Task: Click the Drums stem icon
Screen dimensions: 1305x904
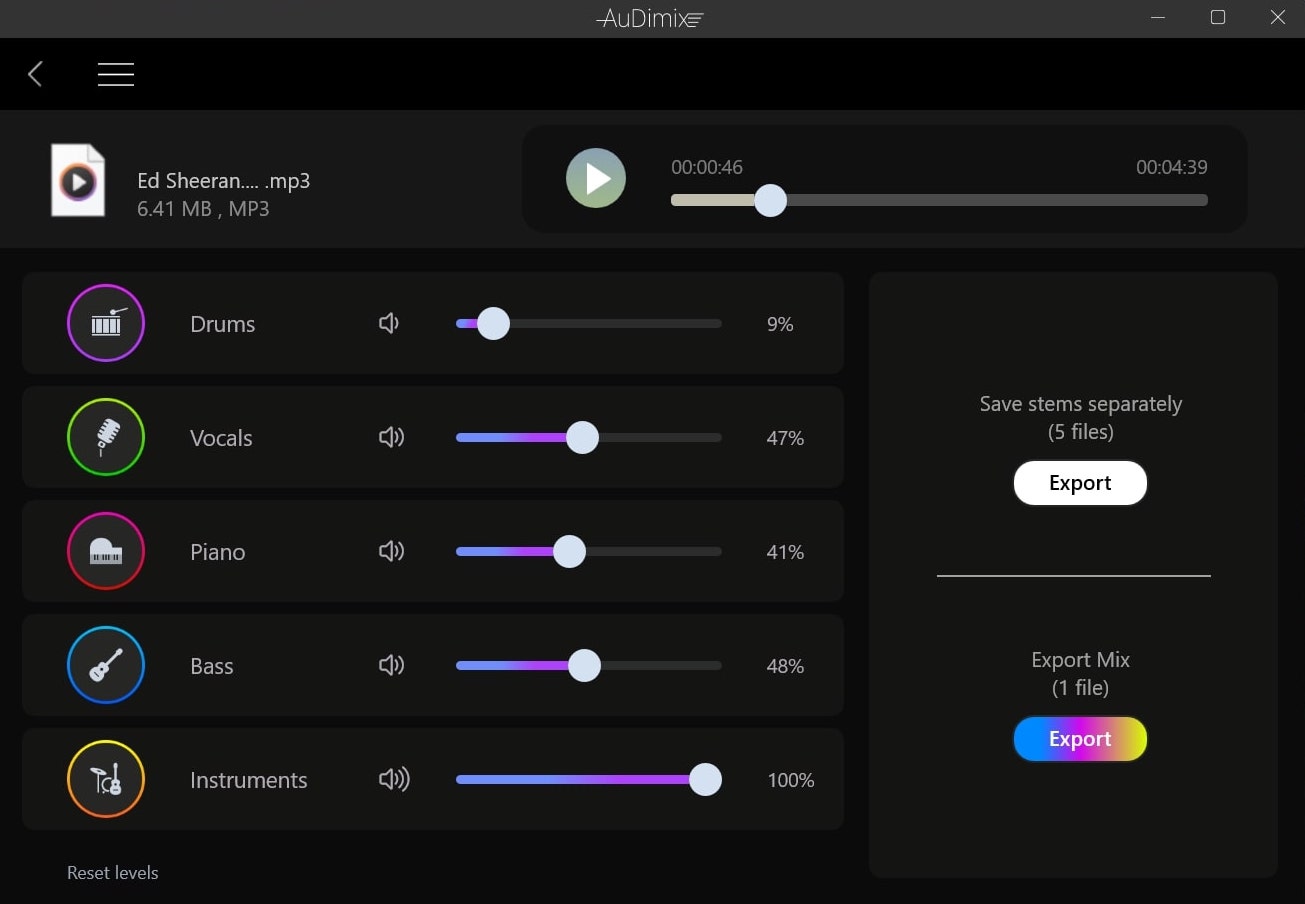Action: (x=106, y=323)
